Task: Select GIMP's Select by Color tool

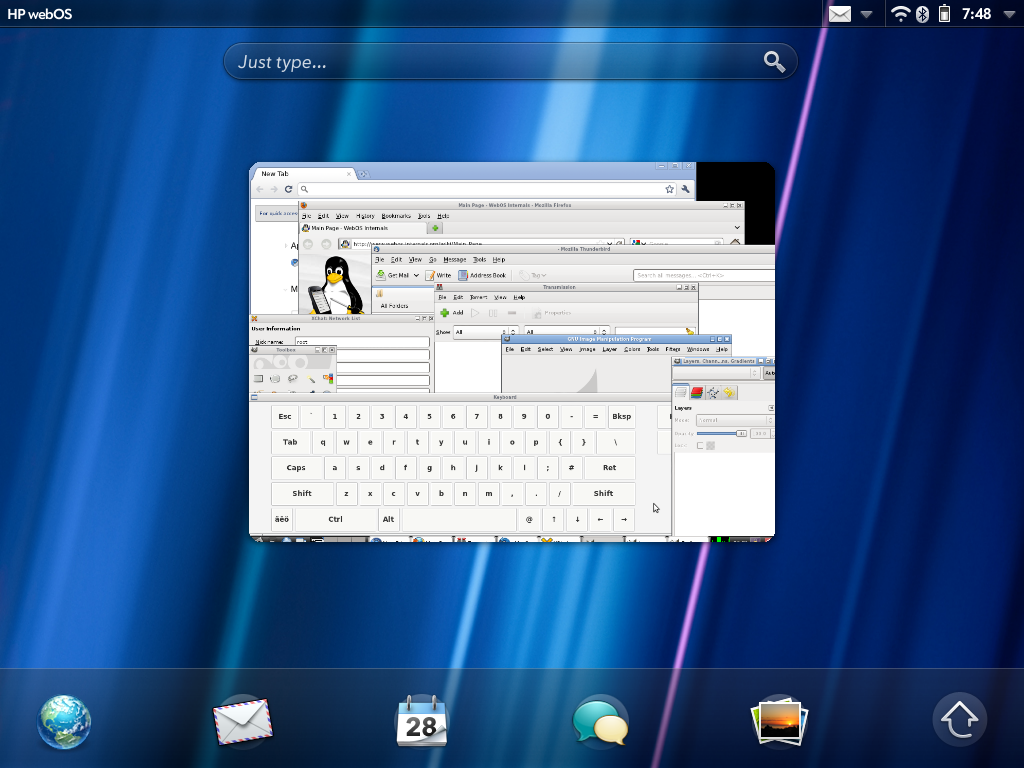Action: (328, 379)
